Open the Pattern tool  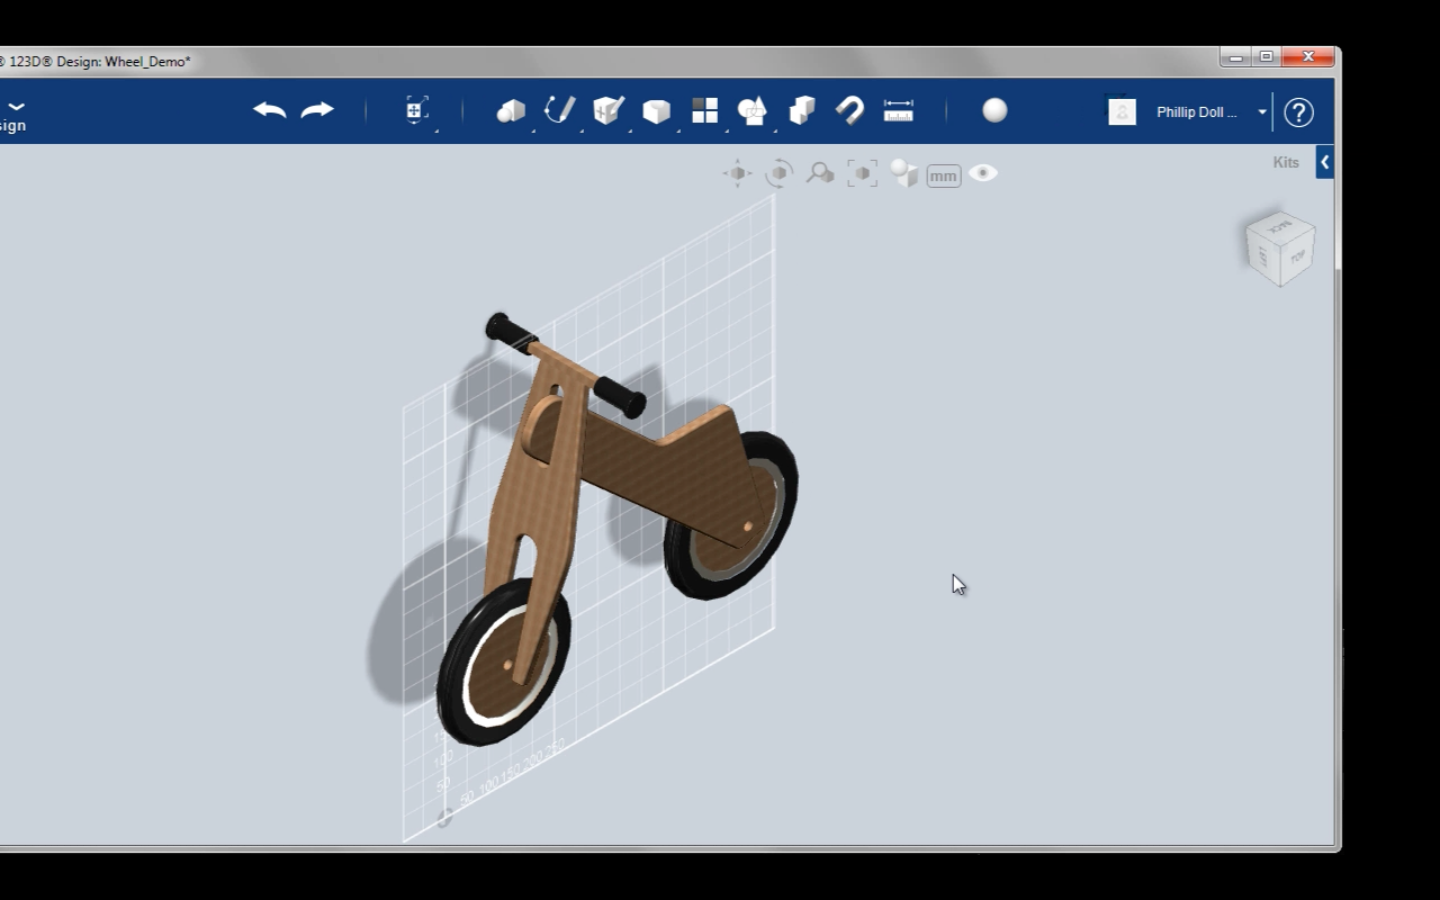click(705, 110)
